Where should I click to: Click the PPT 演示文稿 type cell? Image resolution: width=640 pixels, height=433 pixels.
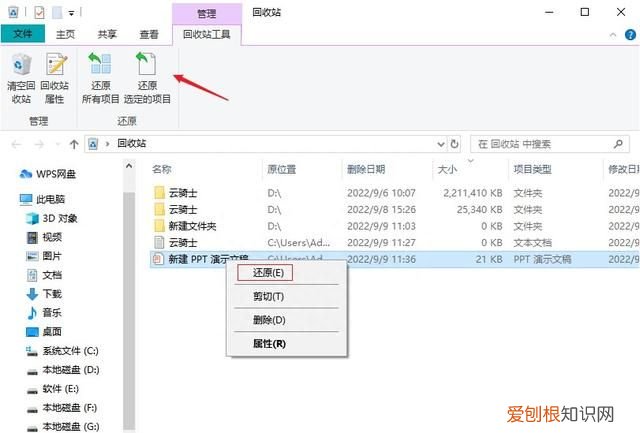542,259
